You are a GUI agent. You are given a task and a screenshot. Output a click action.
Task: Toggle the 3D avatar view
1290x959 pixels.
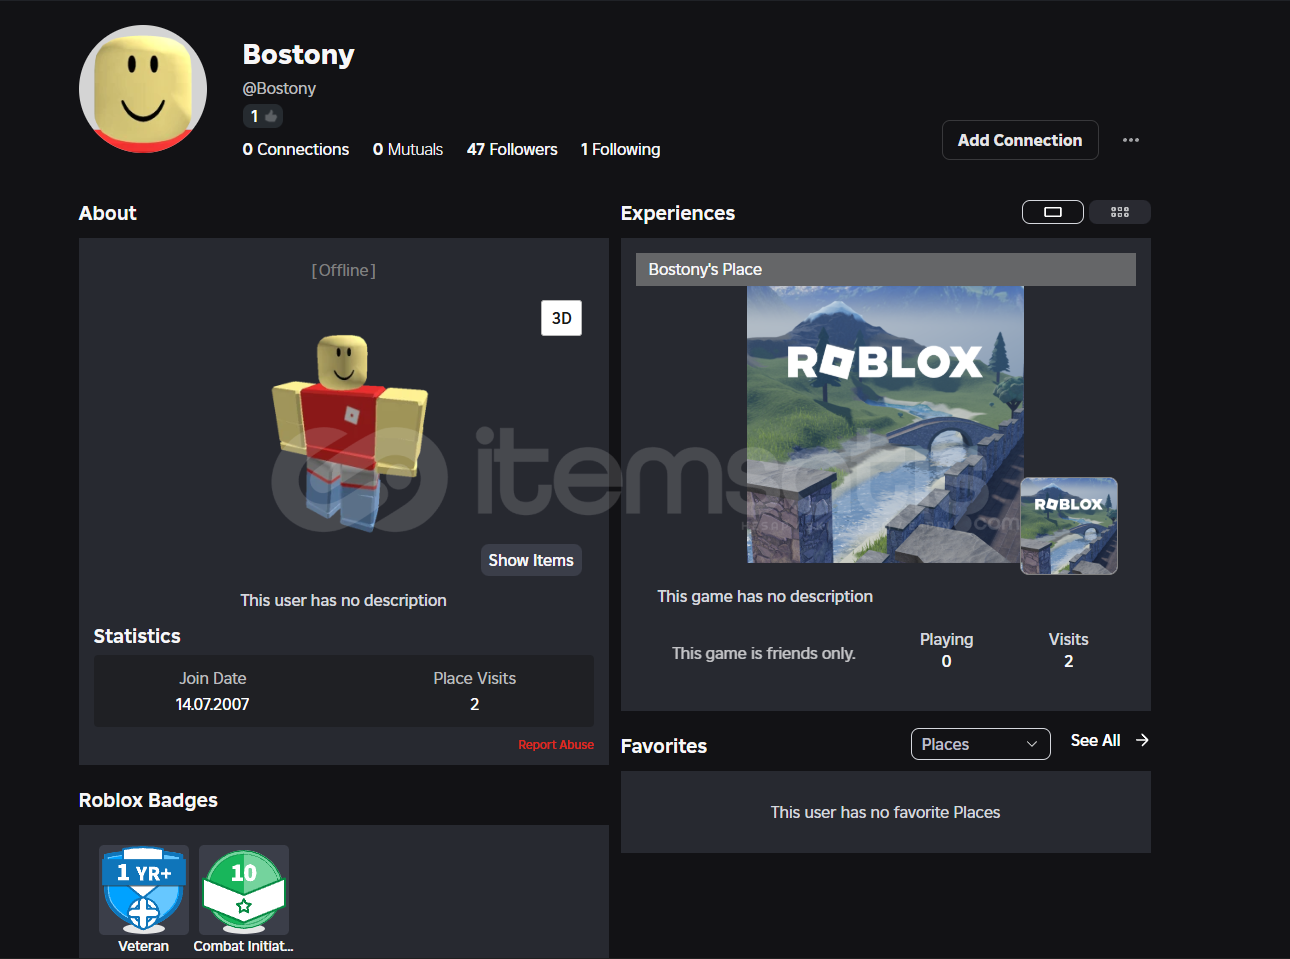pyautogui.click(x=561, y=318)
